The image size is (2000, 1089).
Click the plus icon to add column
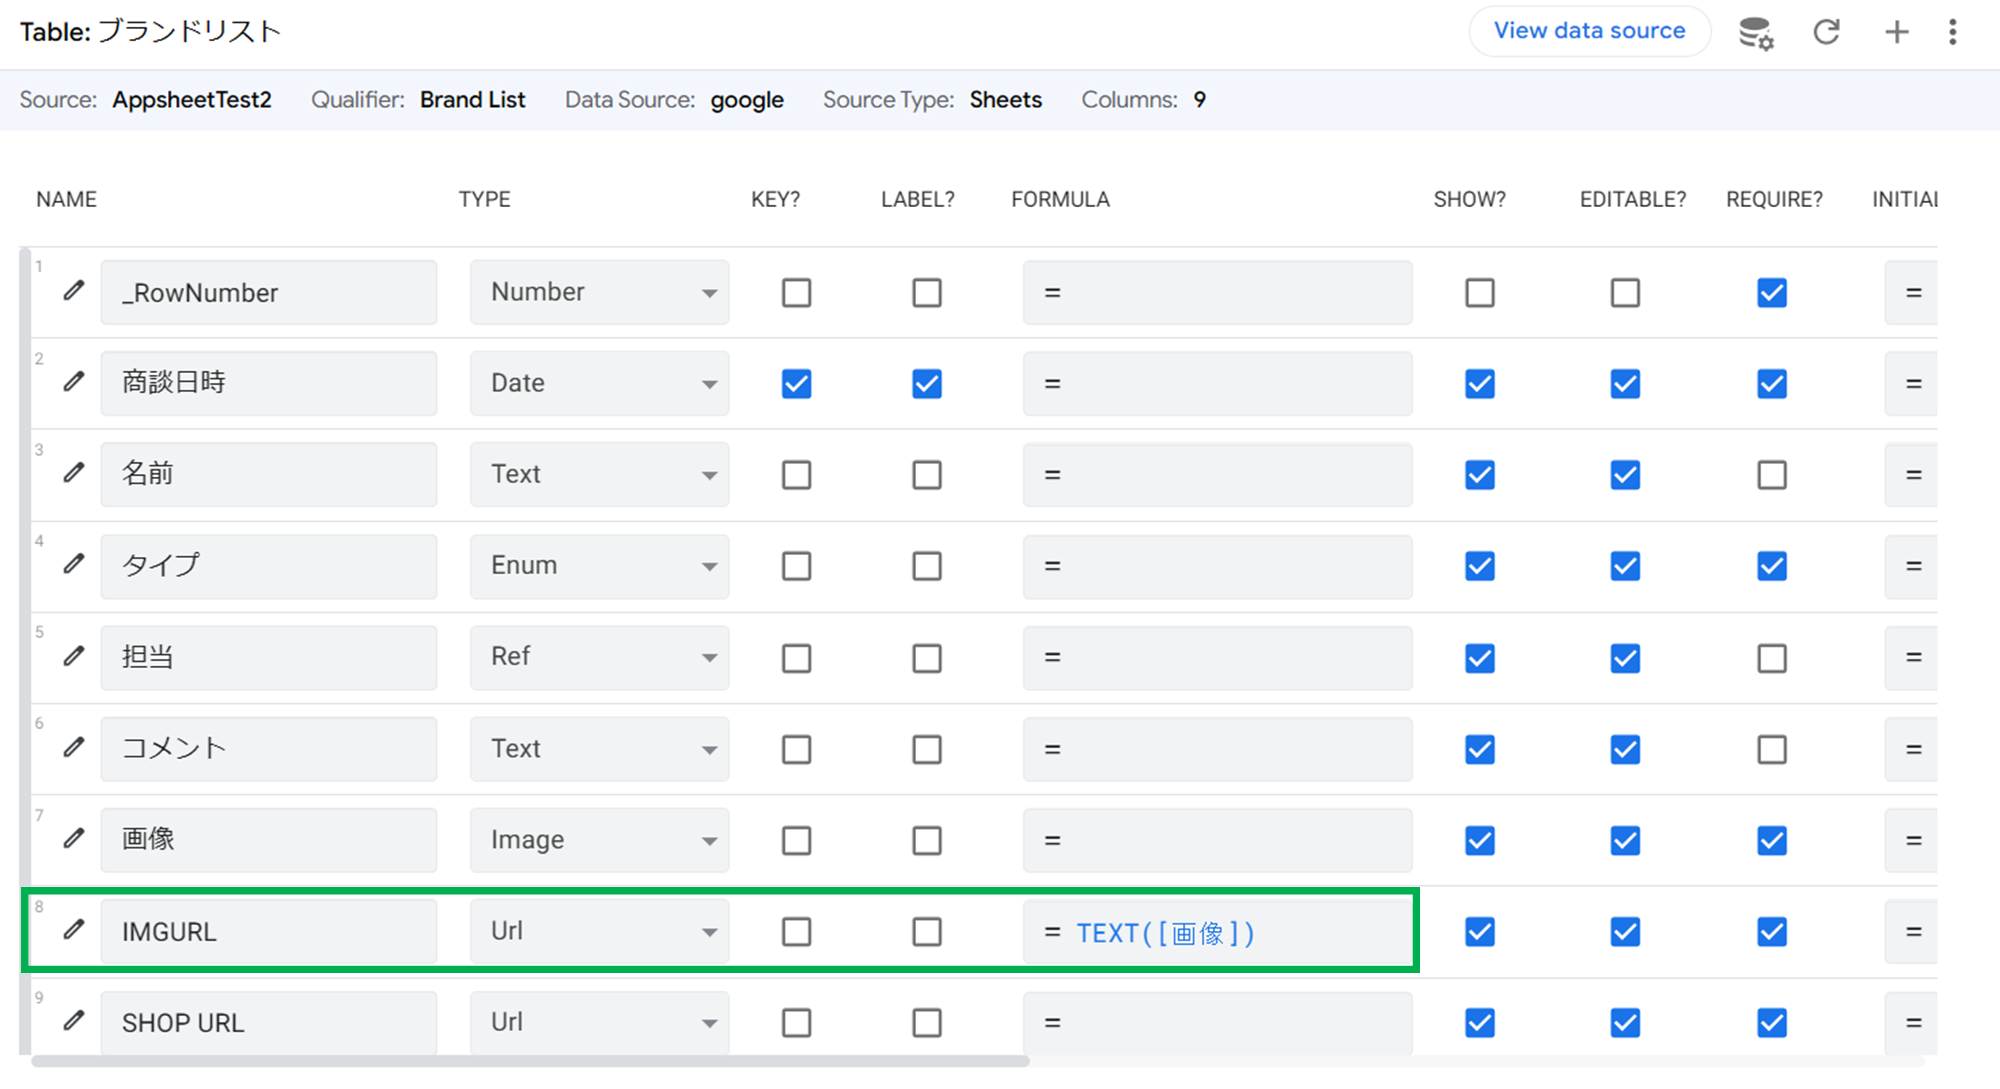click(1896, 32)
